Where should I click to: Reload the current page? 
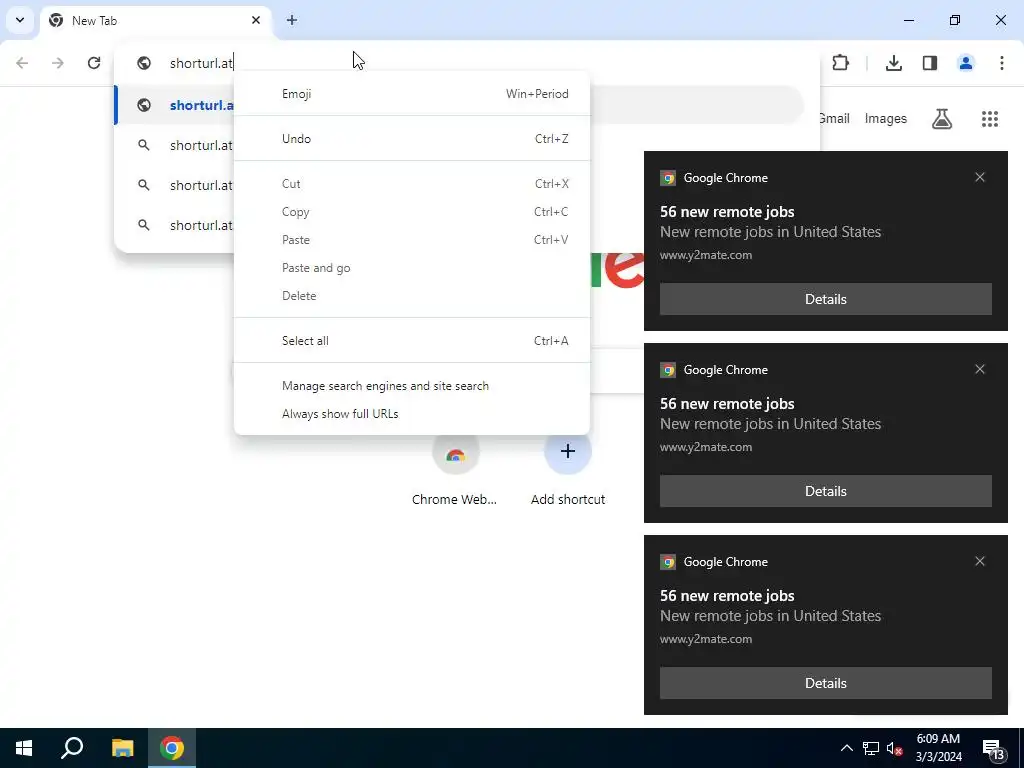94,63
